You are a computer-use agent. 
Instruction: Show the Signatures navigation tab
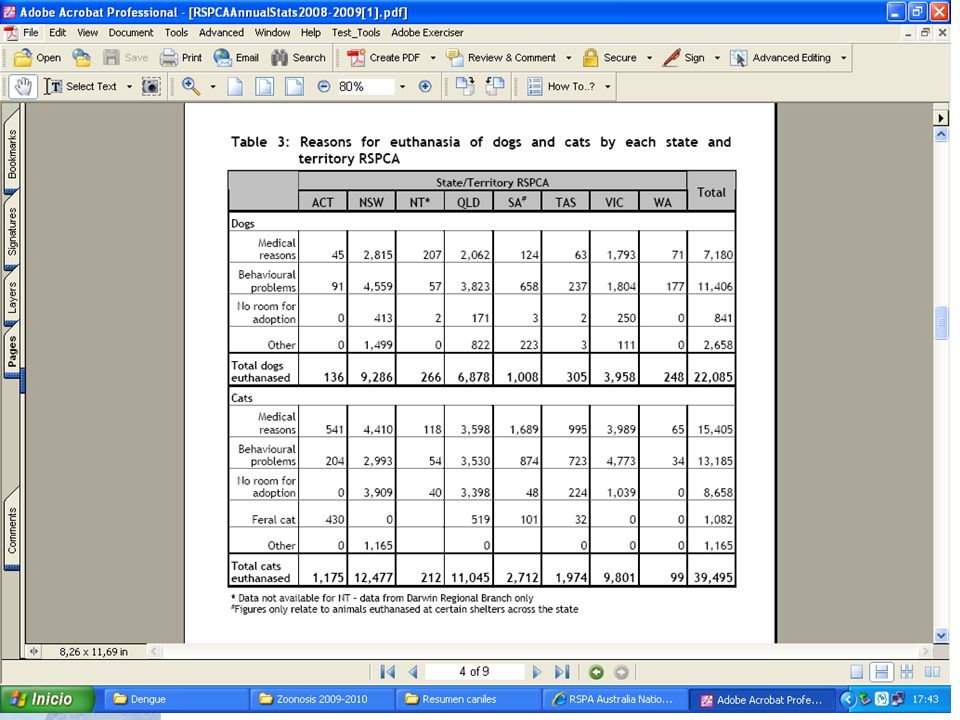click(12, 231)
